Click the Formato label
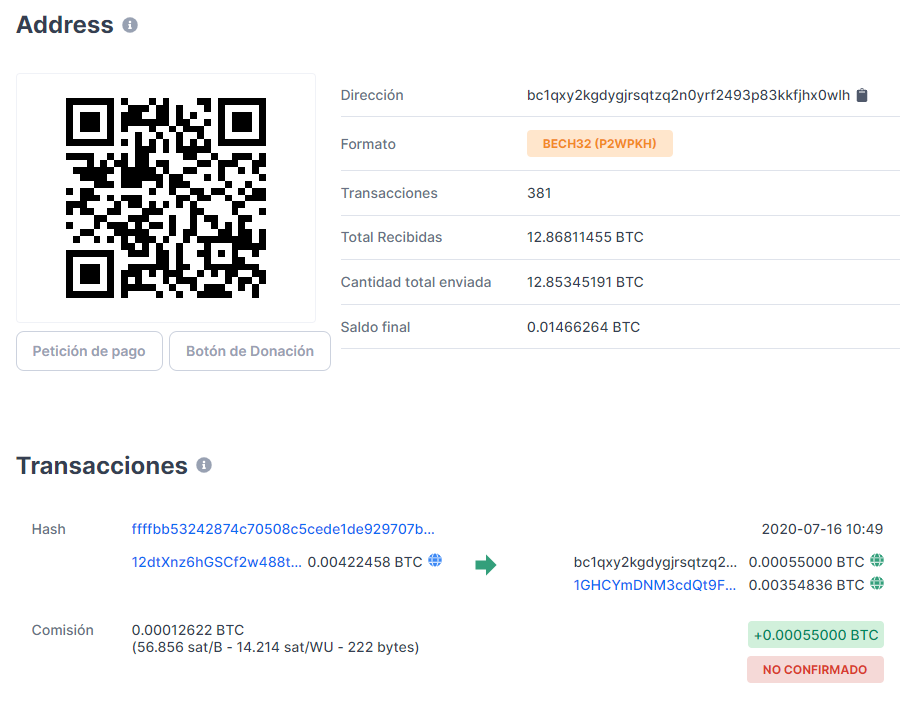 pyautogui.click(x=368, y=144)
